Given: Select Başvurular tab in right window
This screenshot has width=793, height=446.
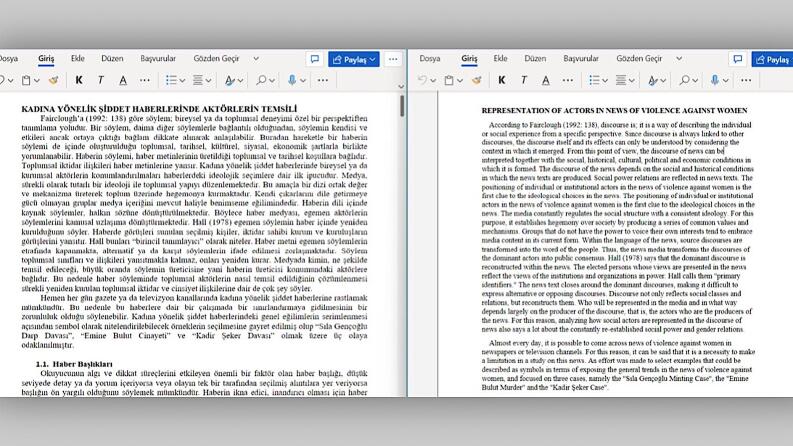Looking at the screenshot, I should tap(581, 58).
